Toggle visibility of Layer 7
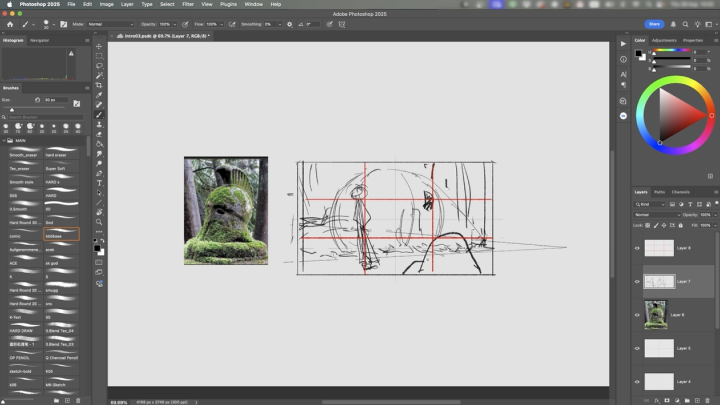Viewport: 720px width, 405px height. point(637,282)
